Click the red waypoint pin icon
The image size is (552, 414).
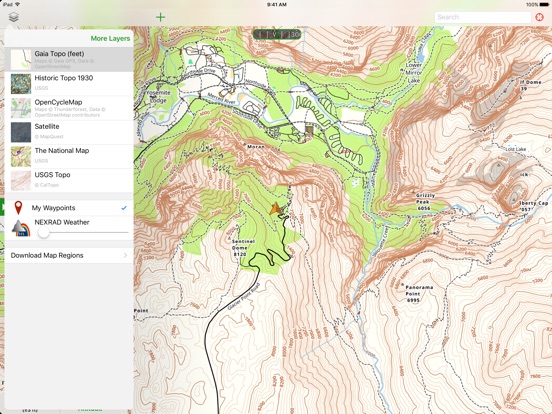click(18, 208)
